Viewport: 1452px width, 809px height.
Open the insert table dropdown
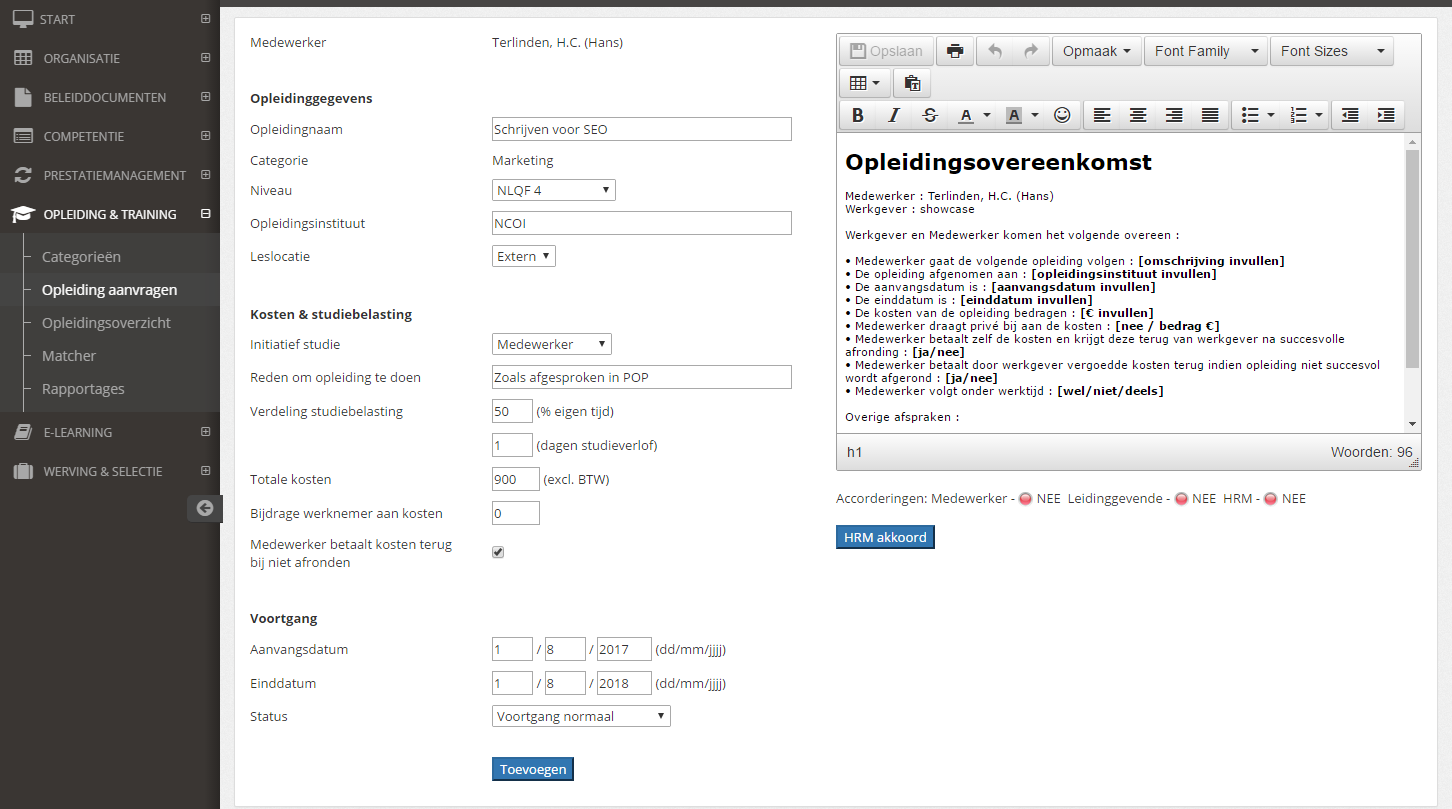(x=864, y=83)
